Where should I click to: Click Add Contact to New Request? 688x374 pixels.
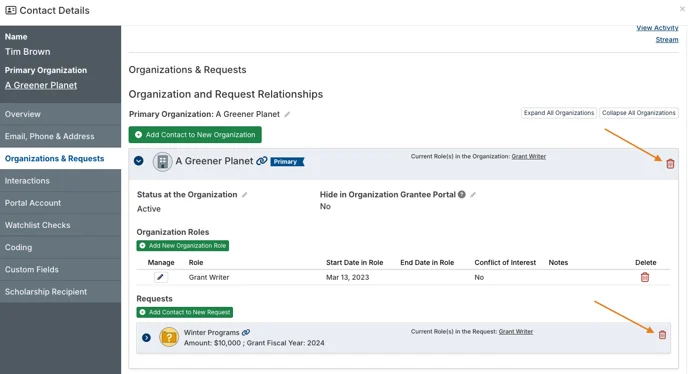185,312
